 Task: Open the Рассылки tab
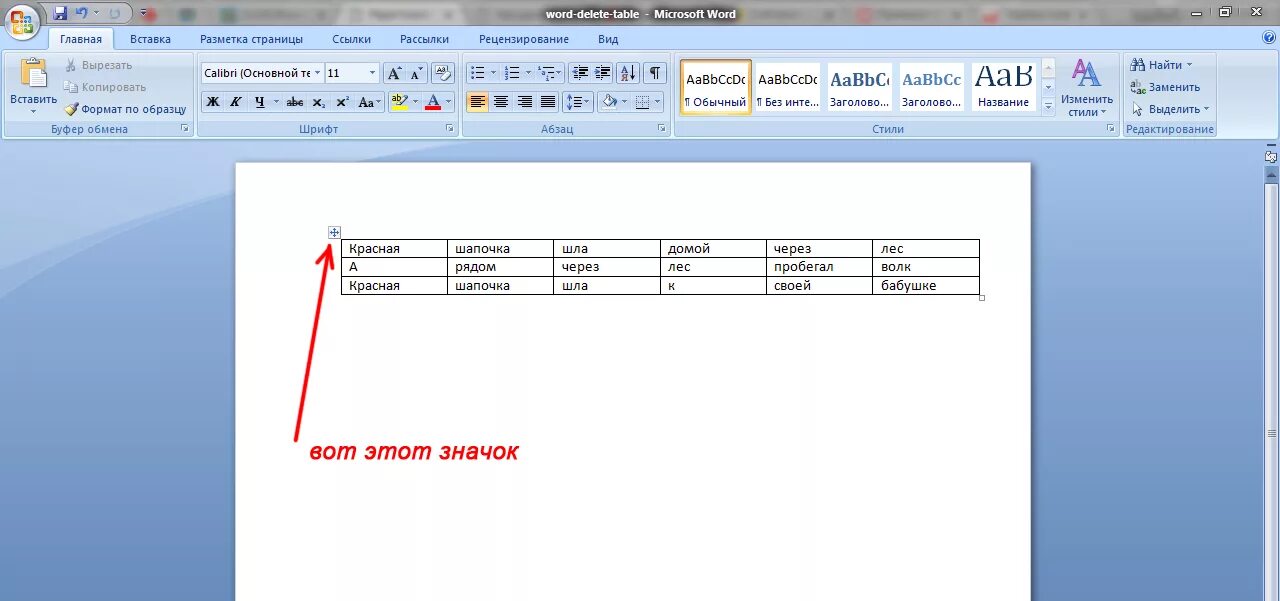[x=424, y=39]
